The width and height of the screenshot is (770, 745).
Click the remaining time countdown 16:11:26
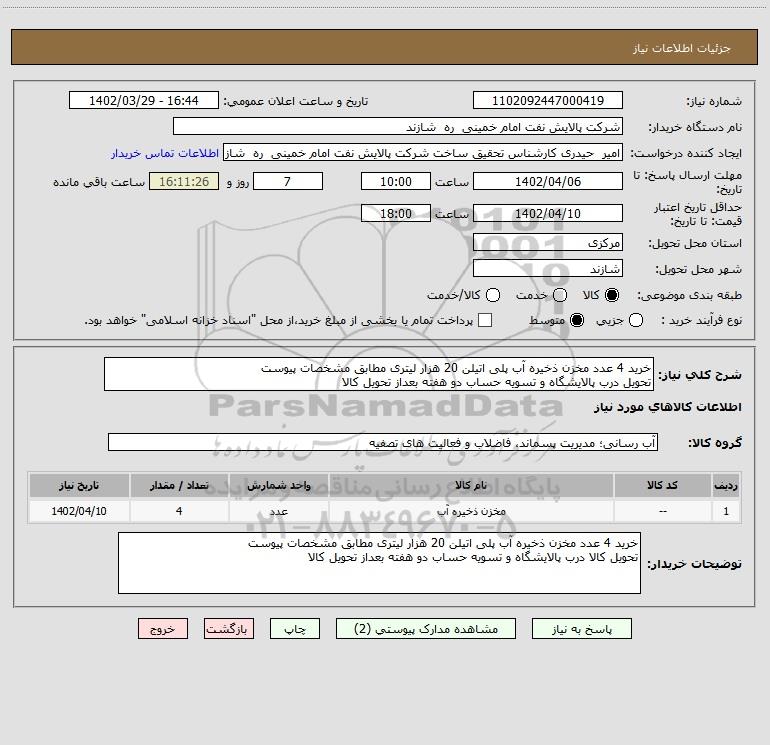point(184,181)
